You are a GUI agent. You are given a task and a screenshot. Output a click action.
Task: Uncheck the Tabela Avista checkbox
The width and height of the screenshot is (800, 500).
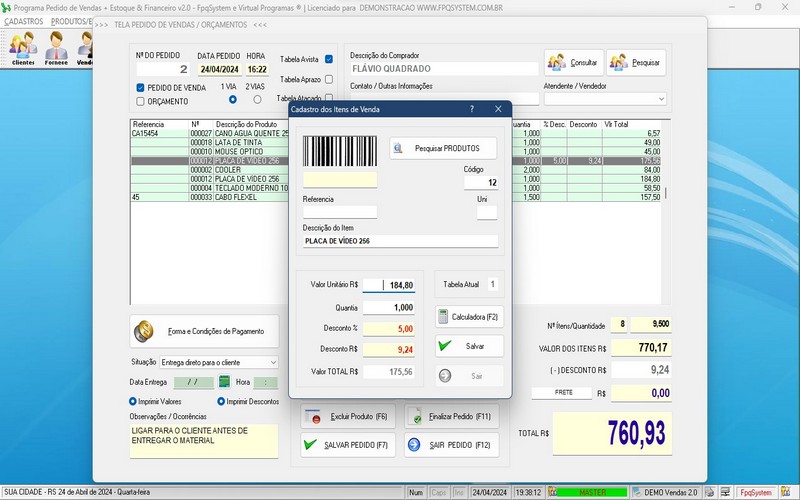[329, 59]
